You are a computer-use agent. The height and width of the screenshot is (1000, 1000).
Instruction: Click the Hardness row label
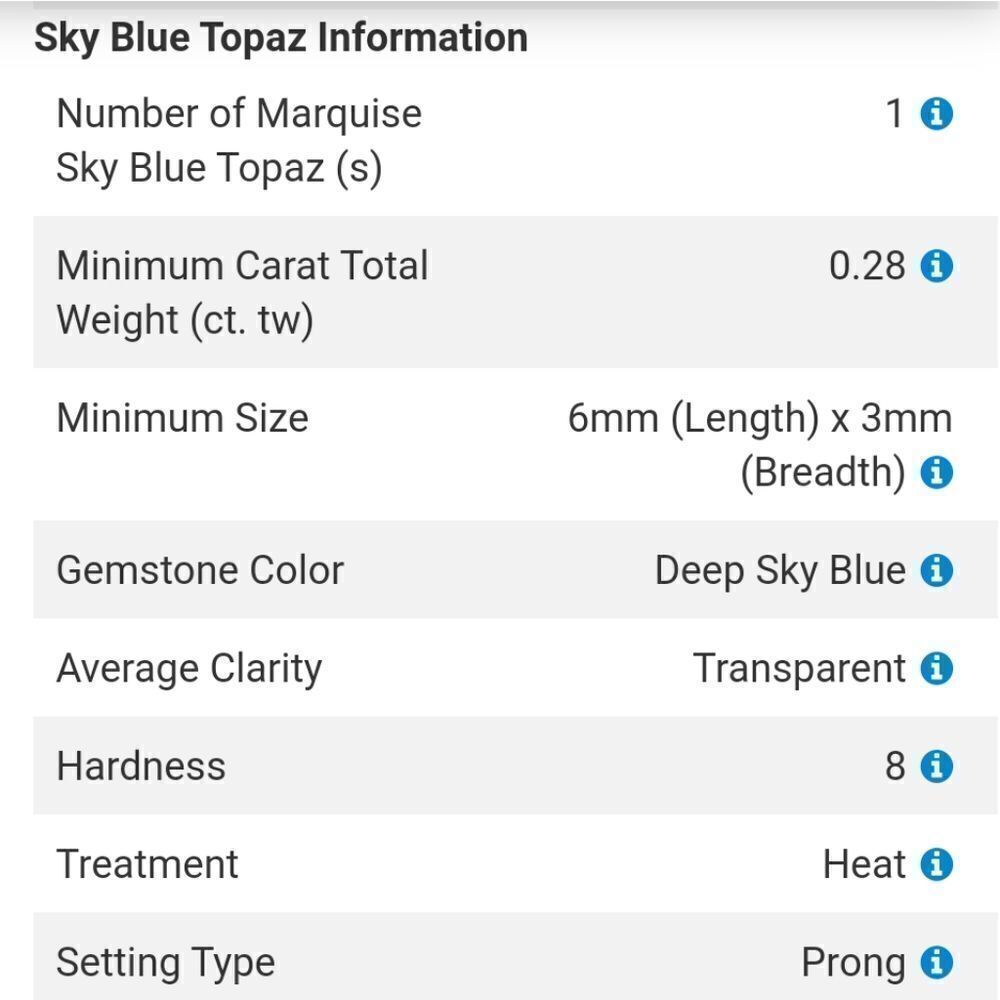141,766
